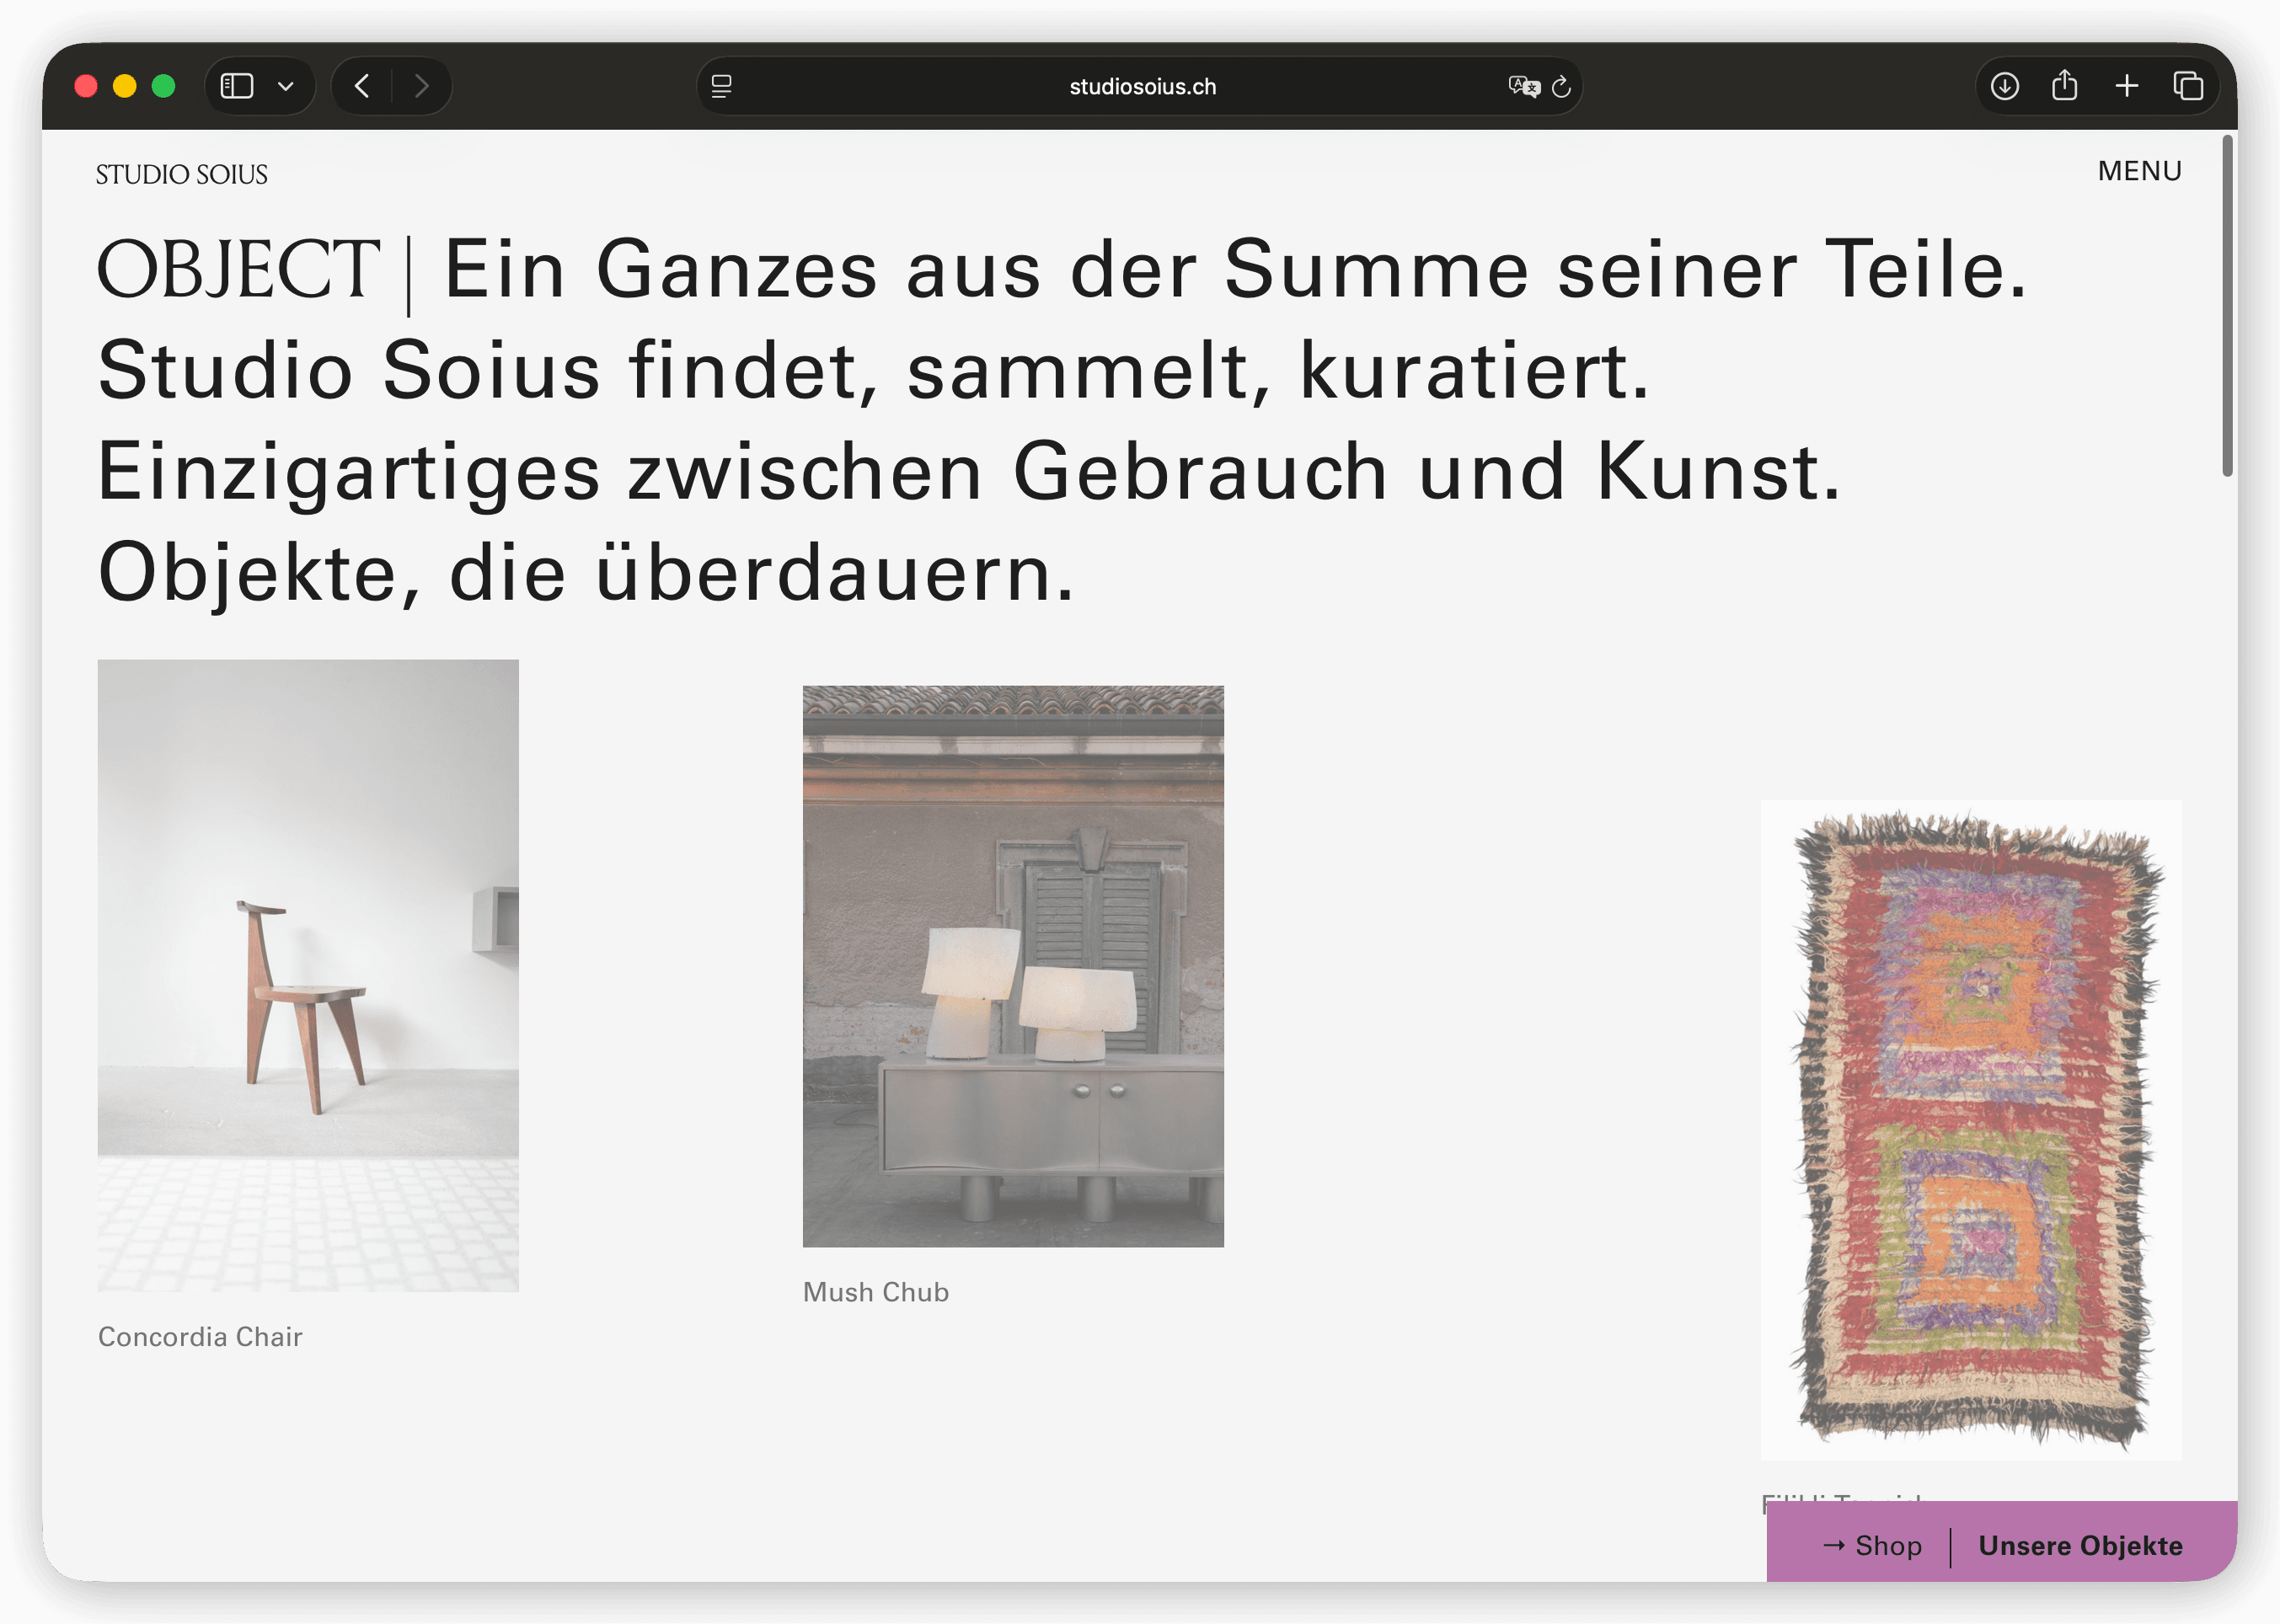Open the Concordia Chair photo
Viewport: 2280px width, 1624px height.
(x=308, y=975)
